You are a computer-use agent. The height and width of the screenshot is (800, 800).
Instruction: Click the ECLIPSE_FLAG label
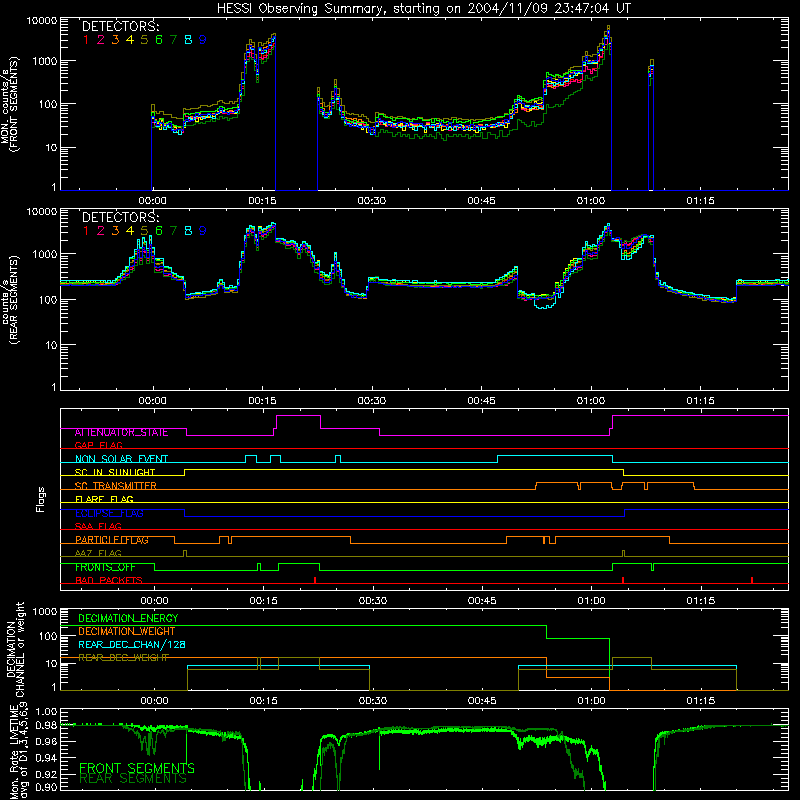pyautogui.click(x=109, y=513)
